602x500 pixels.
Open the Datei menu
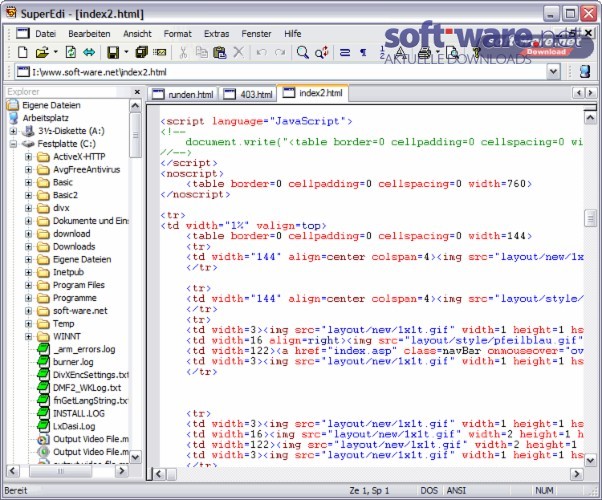pyautogui.click(x=46, y=34)
